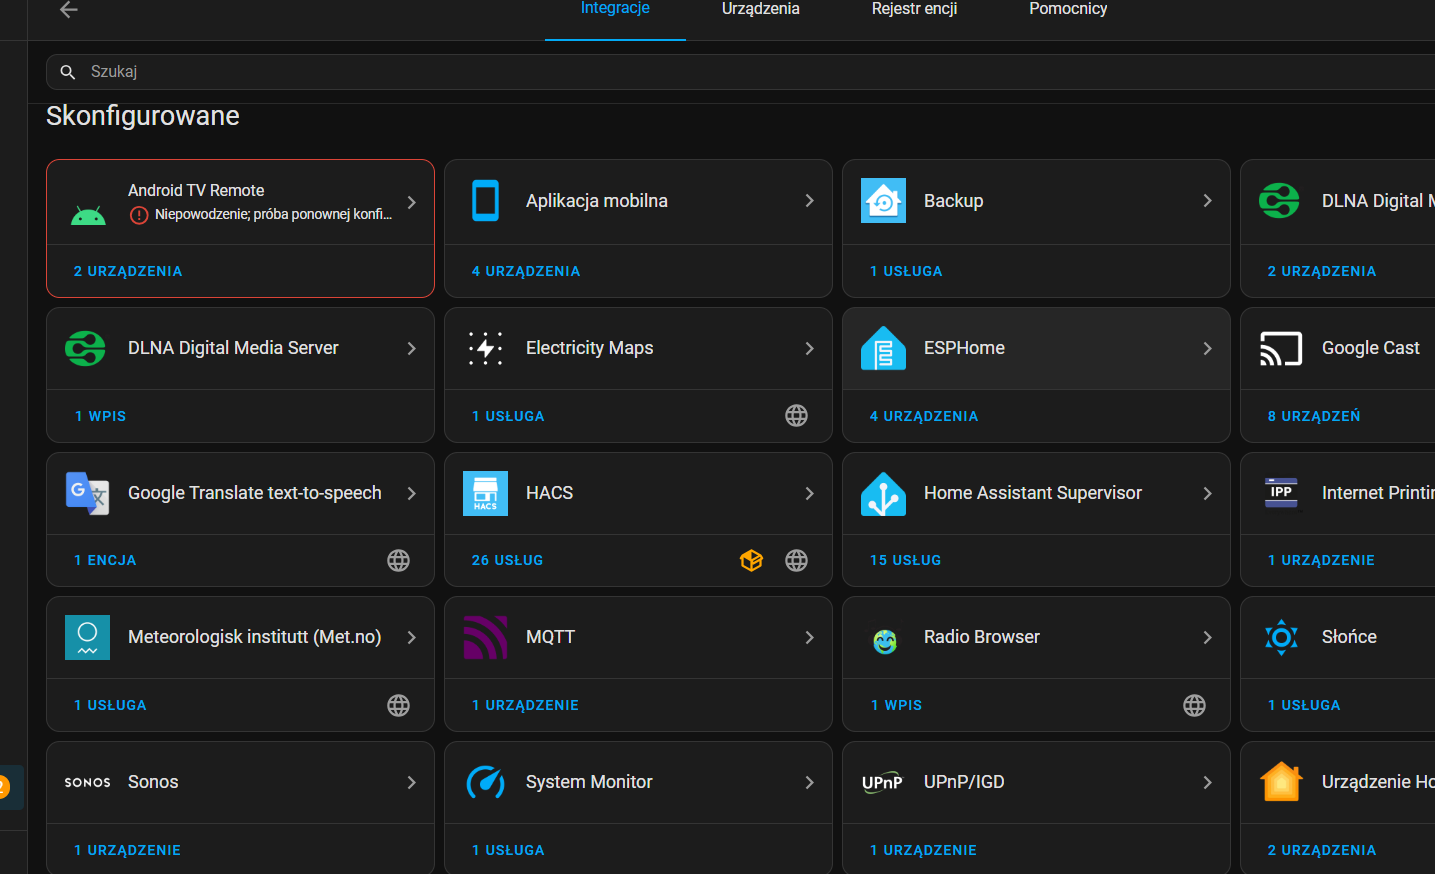The image size is (1435, 874).
Task: Click the ESPHome house icon
Action: (x=883, y=348)
